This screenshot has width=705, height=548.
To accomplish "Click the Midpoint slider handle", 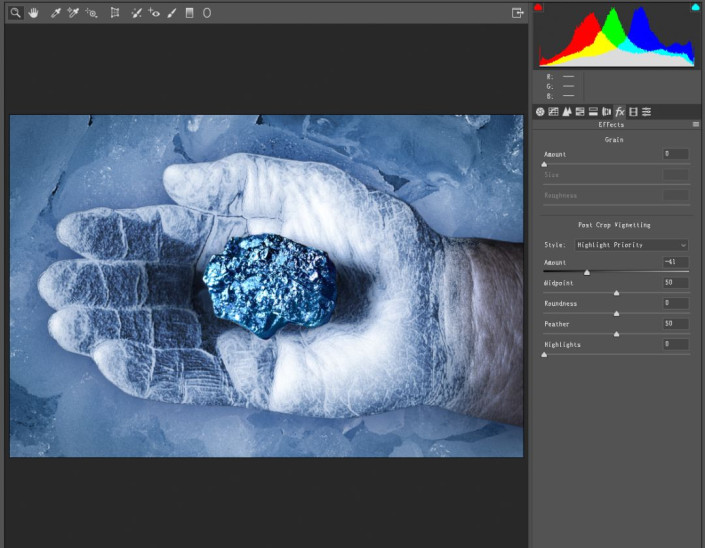I will pos(616,293).
